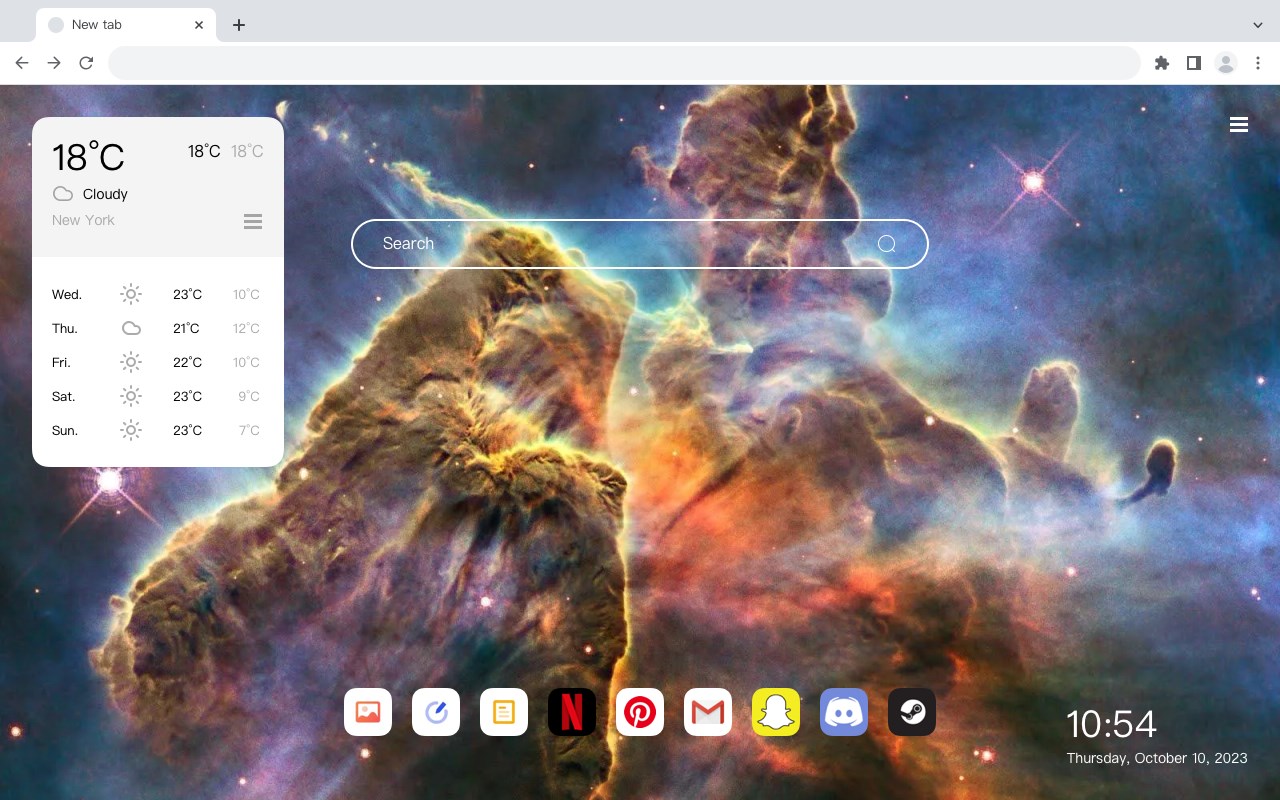
Task: Click the Search input field
Action: (640, 244)
